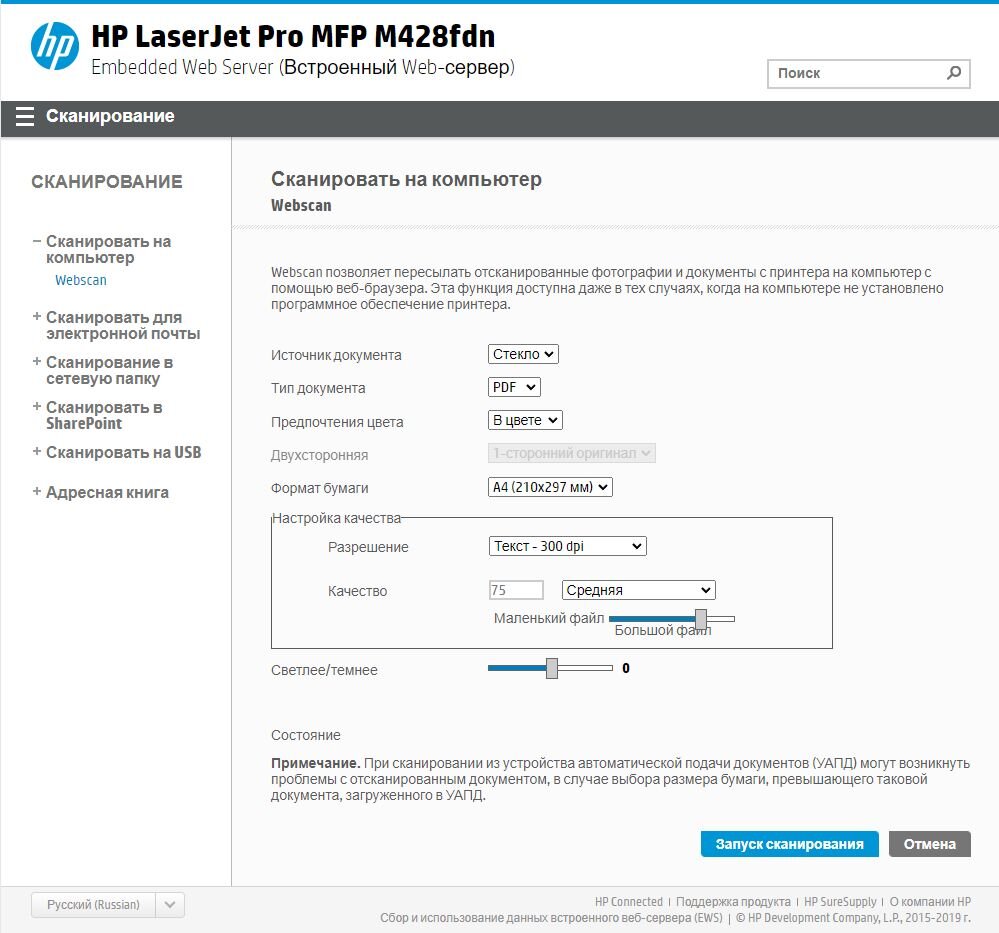
Task: Click the Состояние label
Action: pos(306,735)
